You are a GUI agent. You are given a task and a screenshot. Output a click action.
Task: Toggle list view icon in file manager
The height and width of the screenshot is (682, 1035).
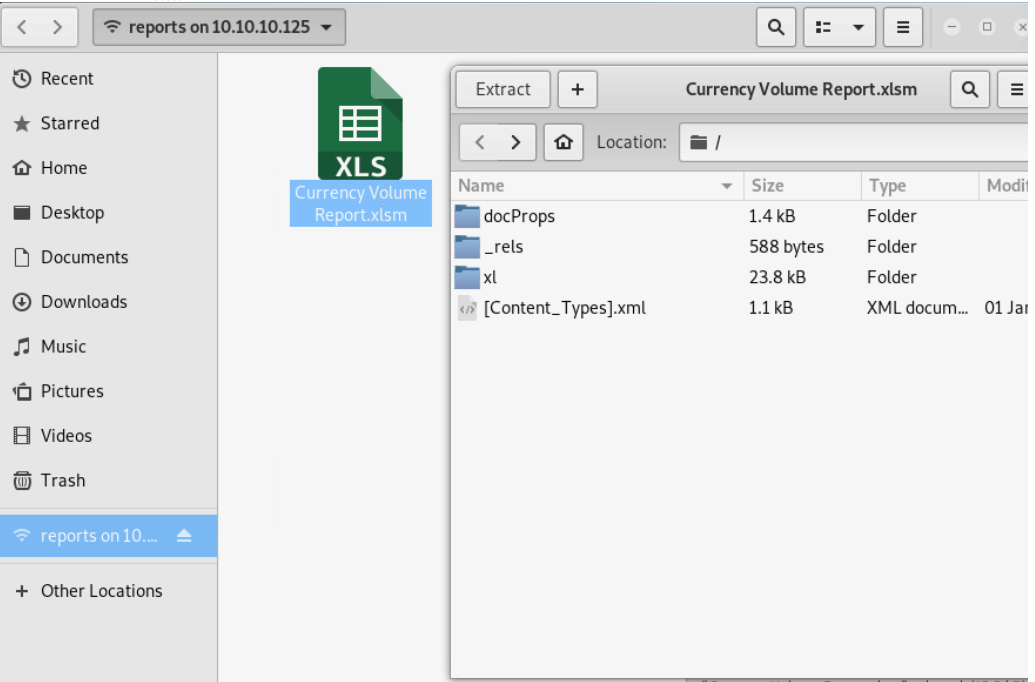pos(824,28)
